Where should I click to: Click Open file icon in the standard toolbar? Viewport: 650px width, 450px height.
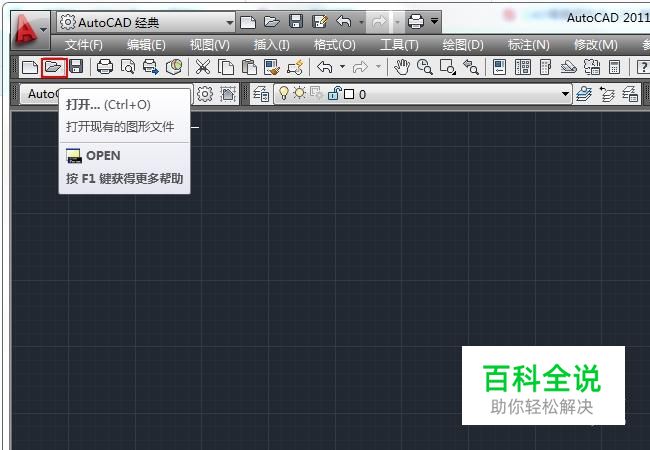53,67
